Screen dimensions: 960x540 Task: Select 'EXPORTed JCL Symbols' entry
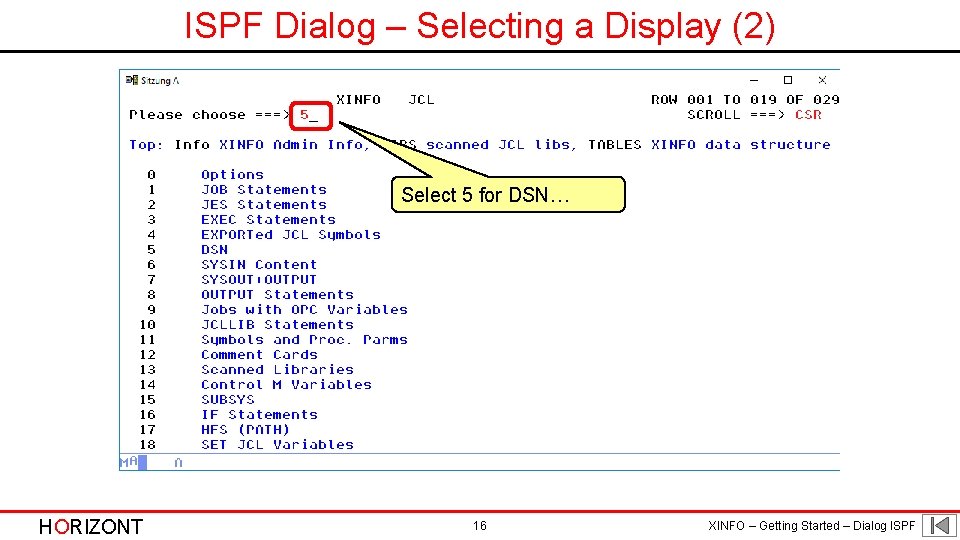[x=291, y=234]
